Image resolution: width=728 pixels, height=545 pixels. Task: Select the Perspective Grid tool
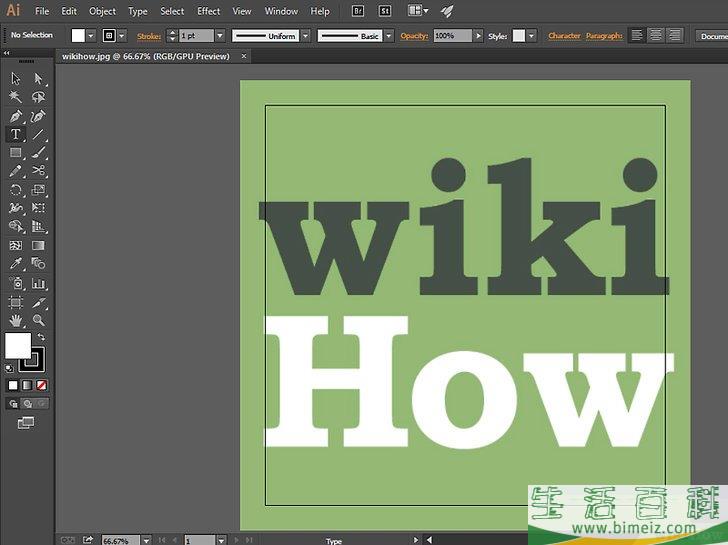coord(38,227)
